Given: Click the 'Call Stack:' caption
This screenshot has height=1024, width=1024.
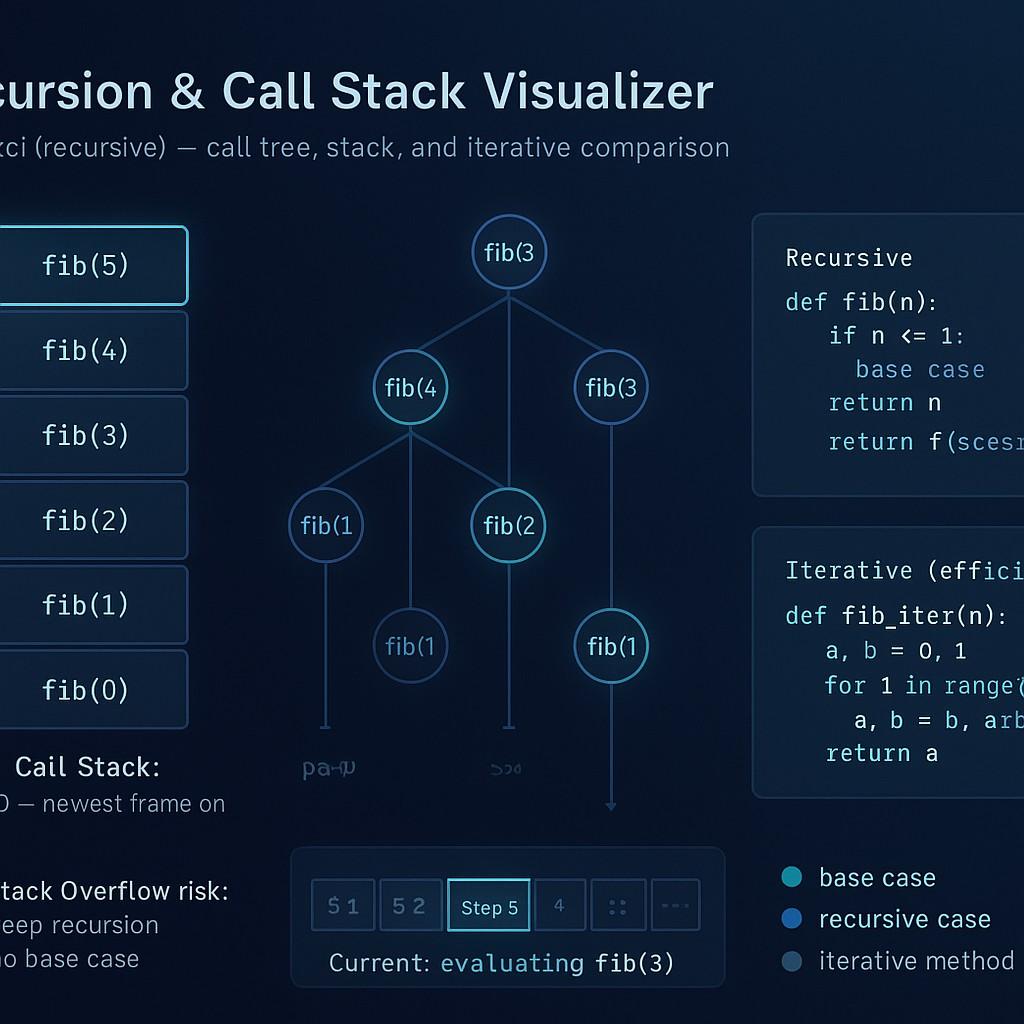Looking at the screenshot, I should click(88, 767).
